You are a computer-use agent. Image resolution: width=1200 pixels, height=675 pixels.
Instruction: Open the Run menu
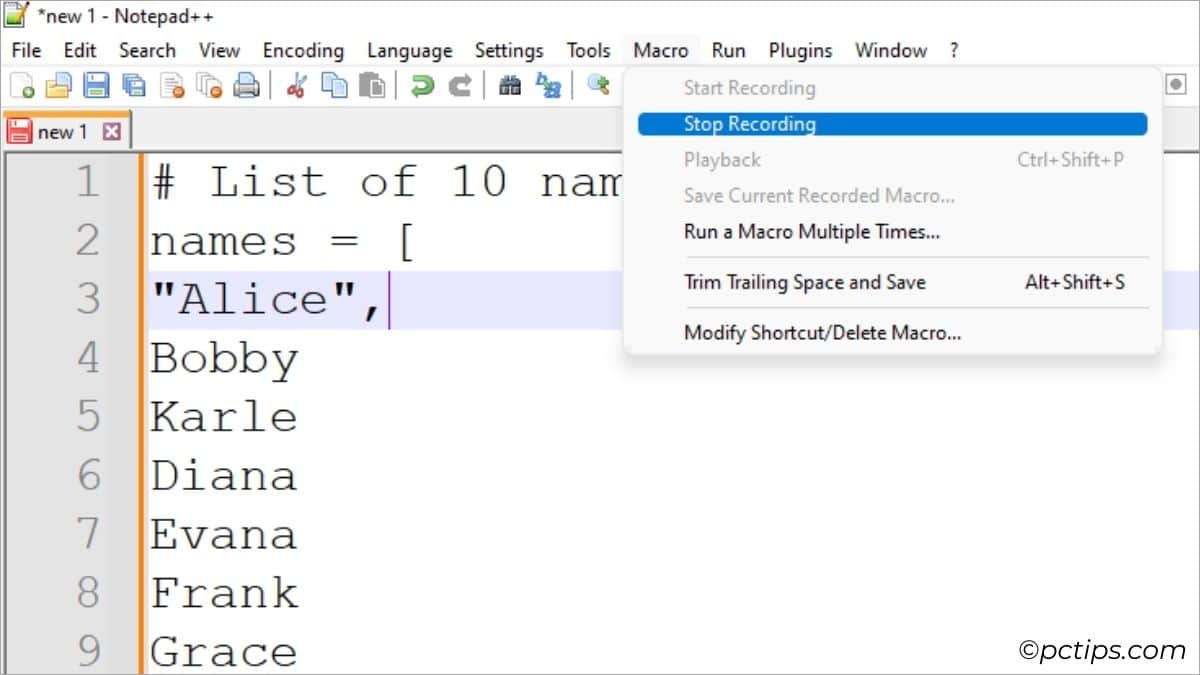729,50
